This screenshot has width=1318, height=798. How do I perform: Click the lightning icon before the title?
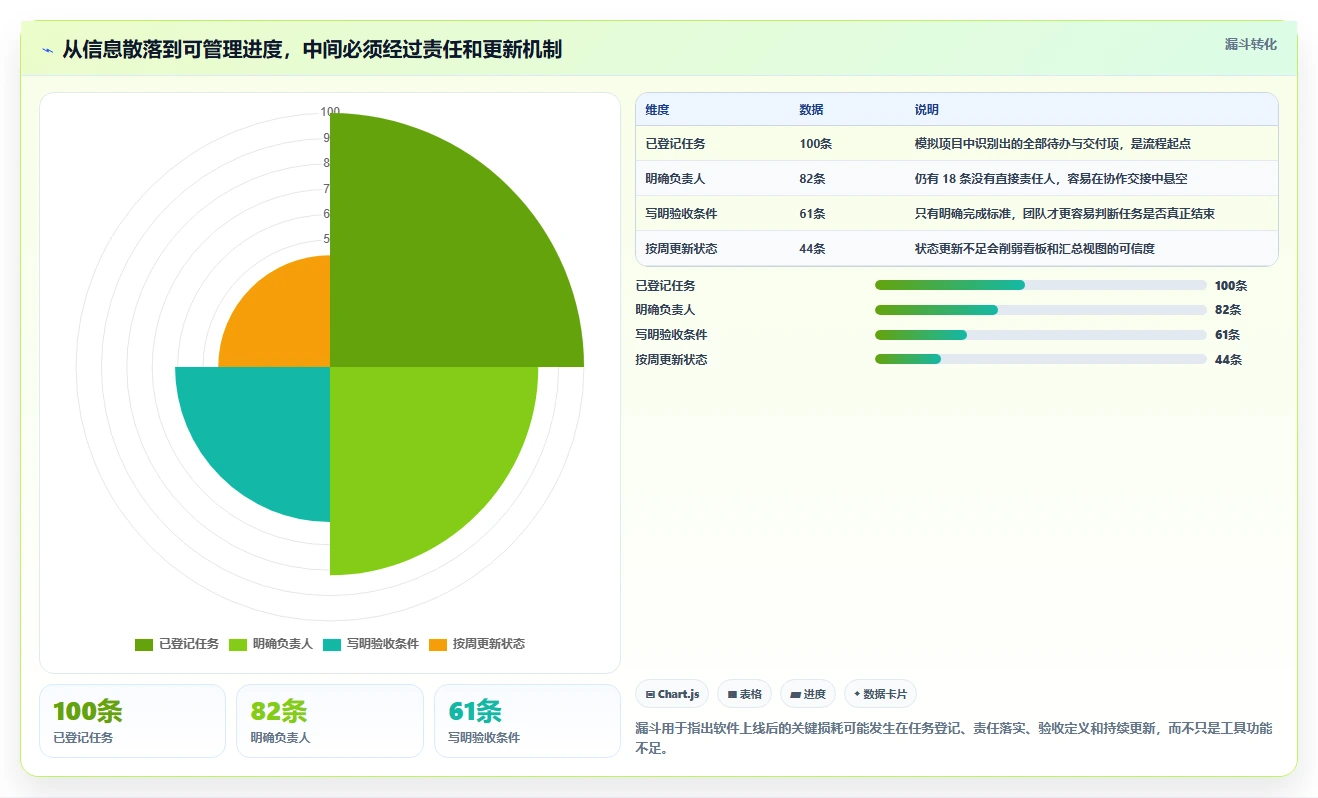[x=47, y=50]
